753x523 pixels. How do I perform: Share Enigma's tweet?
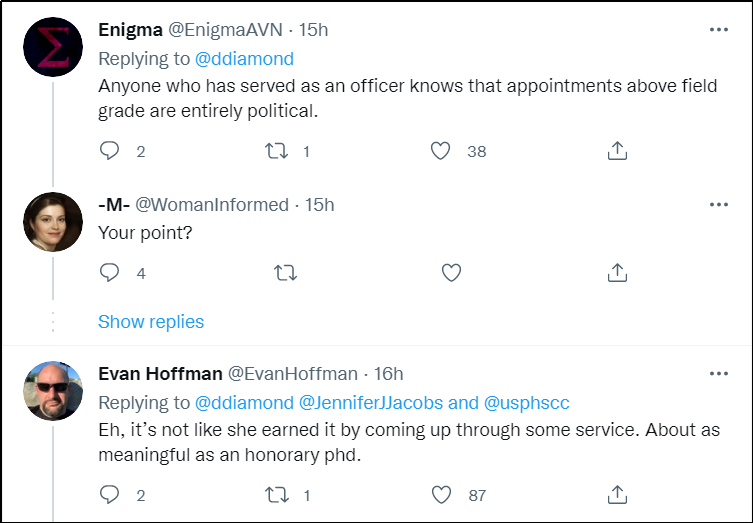coord(617,152)
